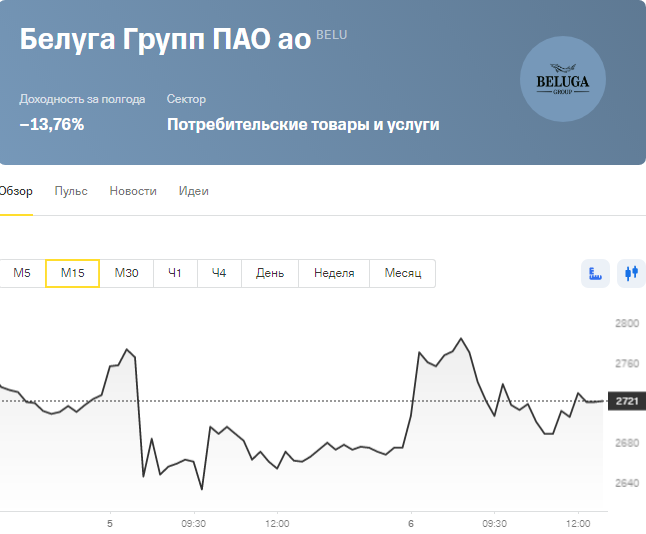Click date marker 5 on time axis
The width and height of the screenshot is (646, 534).
click(x=110, y=524)
